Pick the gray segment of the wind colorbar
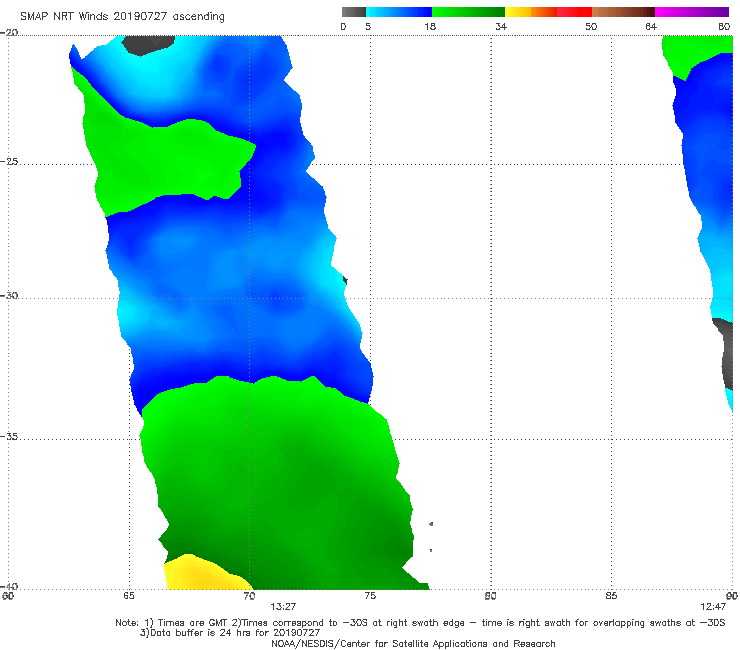 click(354, 12)
